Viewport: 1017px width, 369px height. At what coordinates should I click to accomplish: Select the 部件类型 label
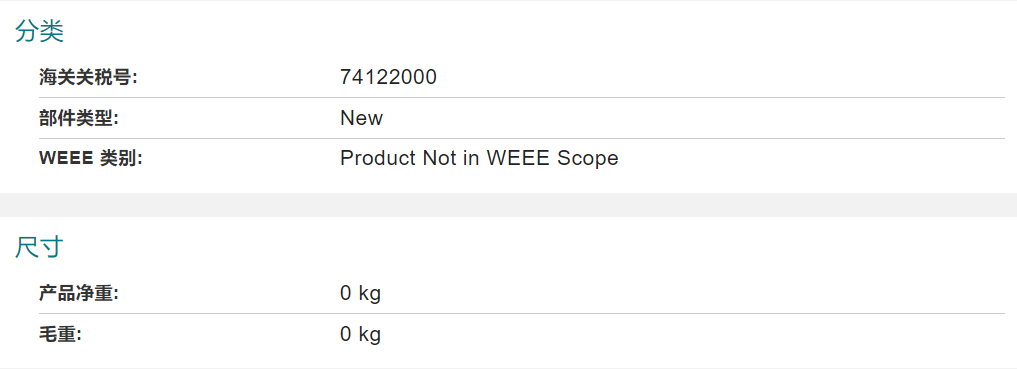pyautogui.click(x=79, y=118)
